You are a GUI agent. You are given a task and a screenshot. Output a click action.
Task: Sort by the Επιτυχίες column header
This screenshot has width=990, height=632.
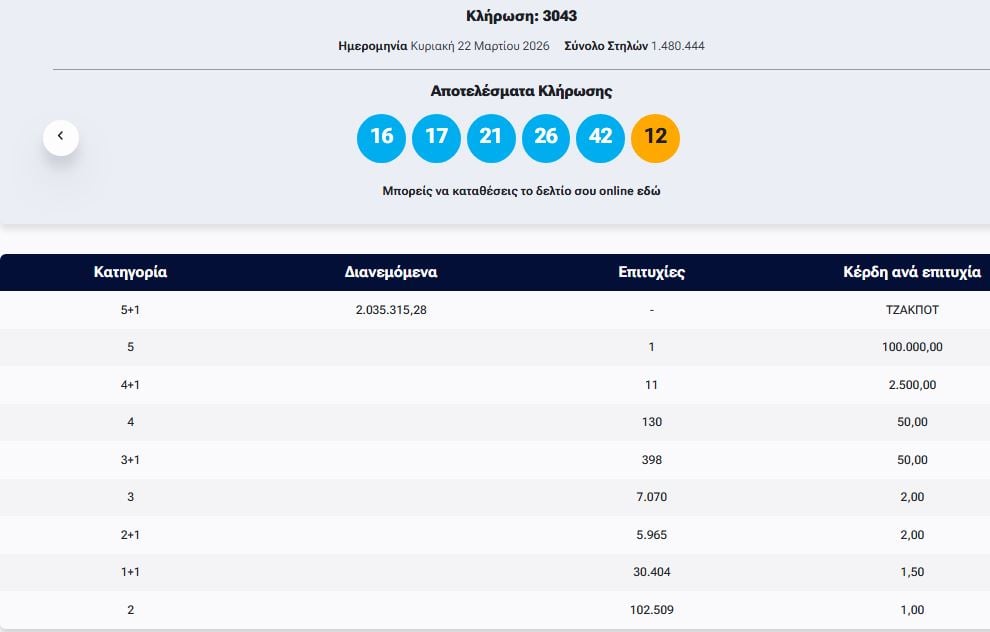pyautogui.click(x=652, y=272)
